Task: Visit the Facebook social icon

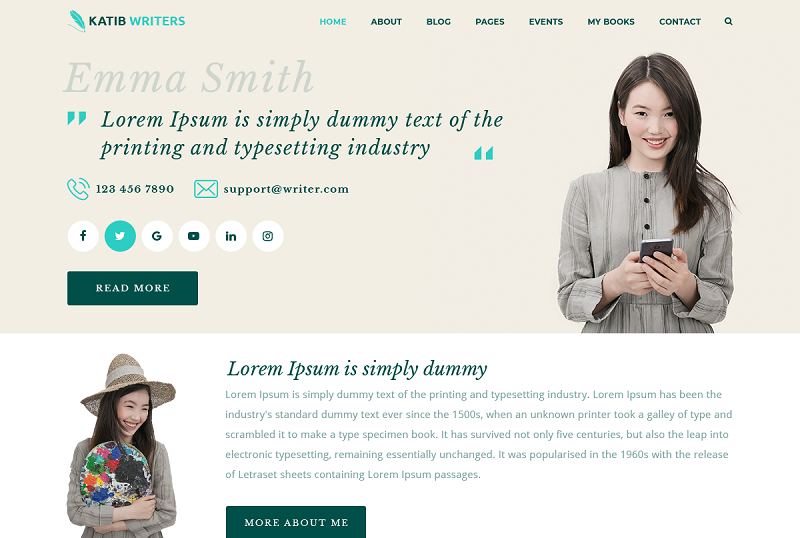Action: [x=83, y=236]
